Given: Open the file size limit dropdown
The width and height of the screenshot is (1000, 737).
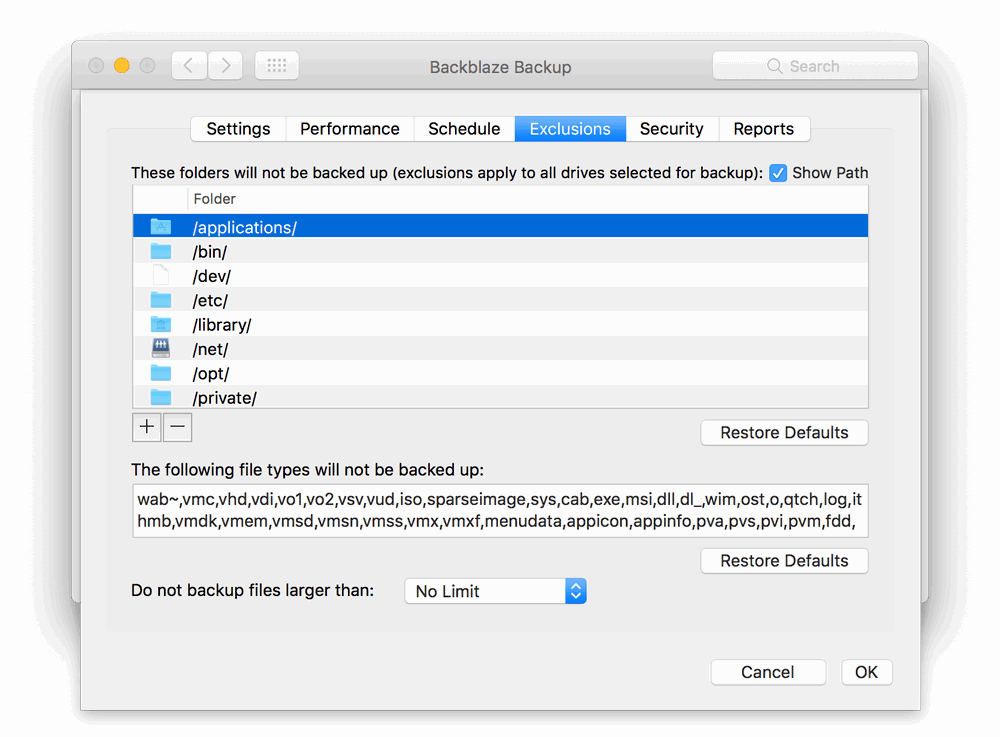Looking at the screenshot, I should (496, 591).
